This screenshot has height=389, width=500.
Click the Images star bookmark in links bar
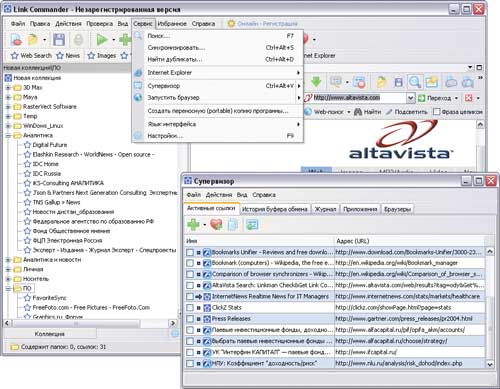pyautogui.click(x=102, y=55)
